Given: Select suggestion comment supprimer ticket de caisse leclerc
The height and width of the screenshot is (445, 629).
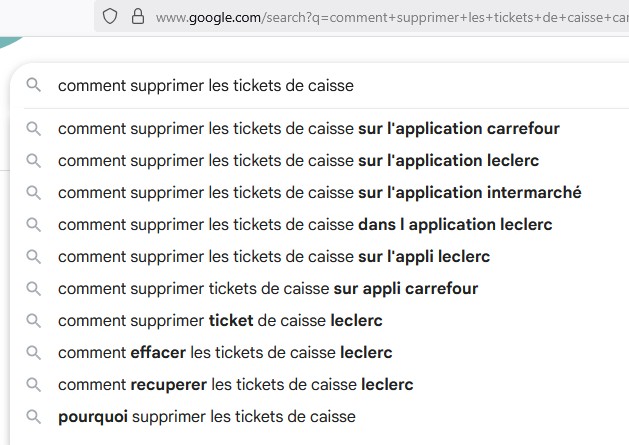Looking at the screenshot, I should 220,321.
